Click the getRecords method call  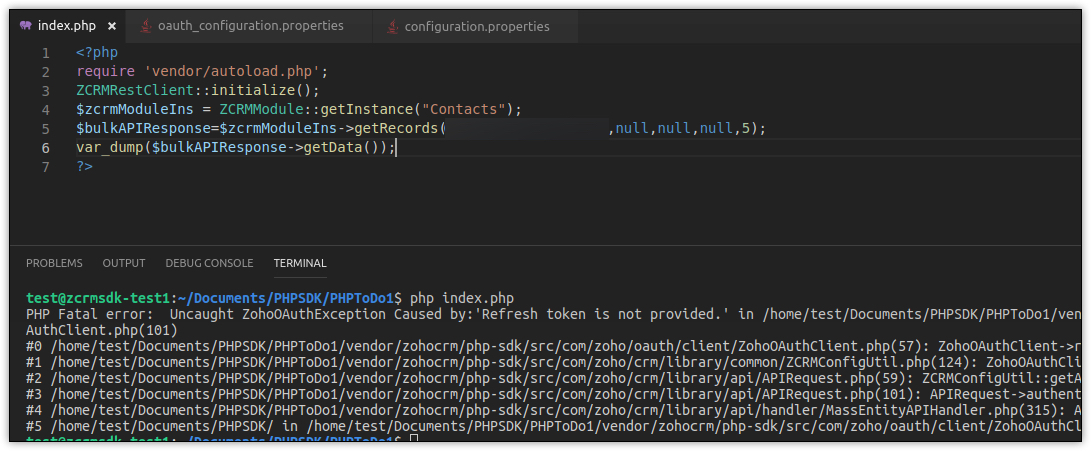397,129
